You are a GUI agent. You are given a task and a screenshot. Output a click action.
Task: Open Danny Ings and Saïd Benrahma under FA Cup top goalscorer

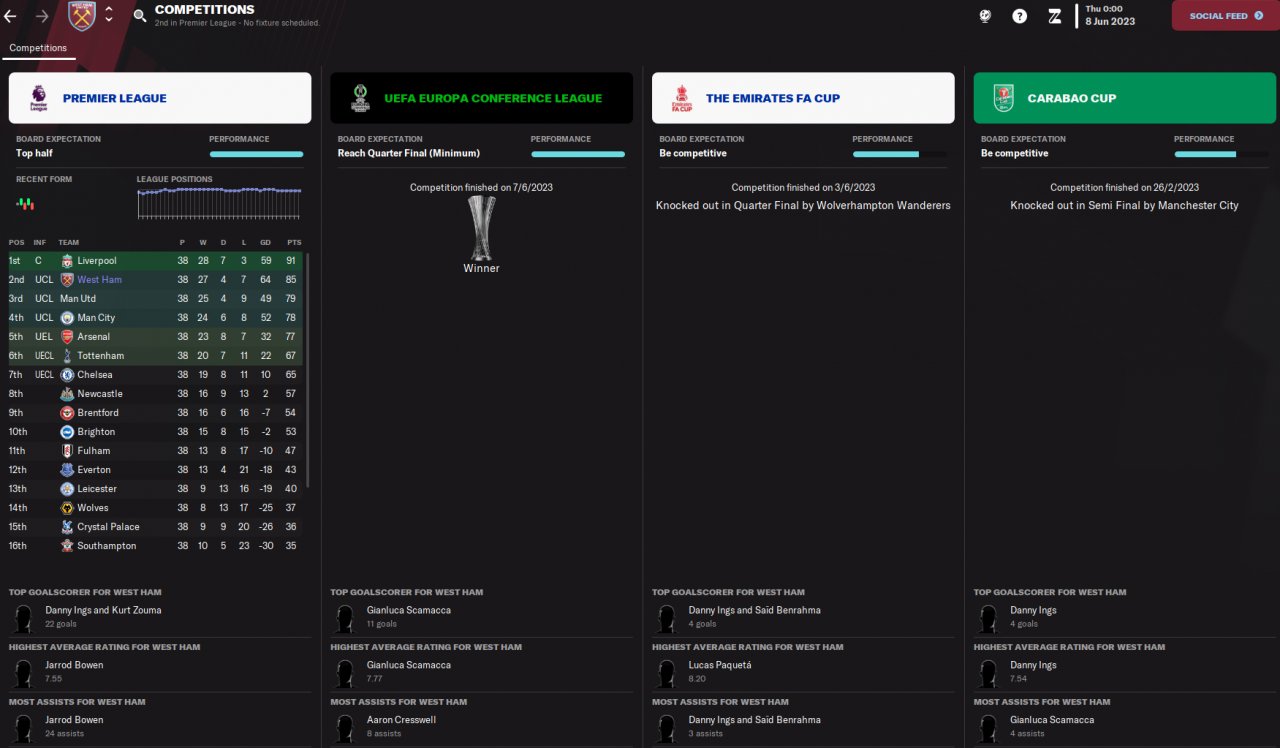pyautogui.click(x=755, y=610)
